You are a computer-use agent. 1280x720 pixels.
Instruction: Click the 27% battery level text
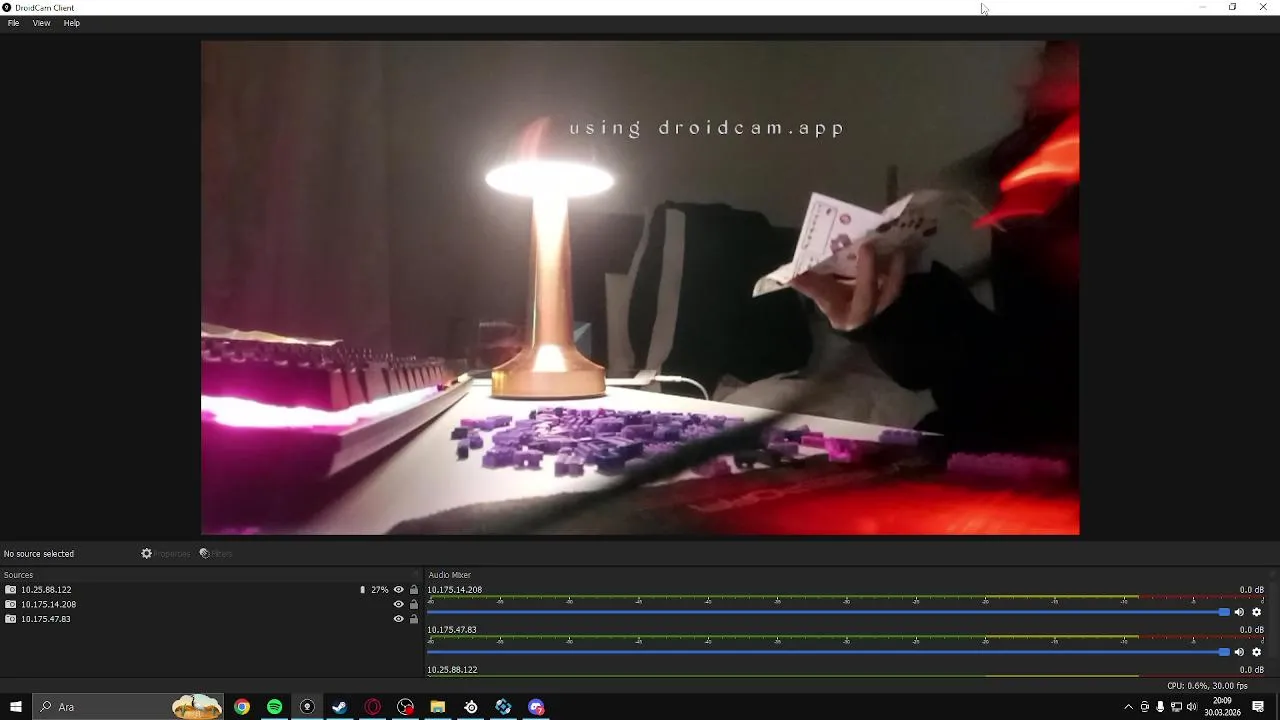point(380,590)
